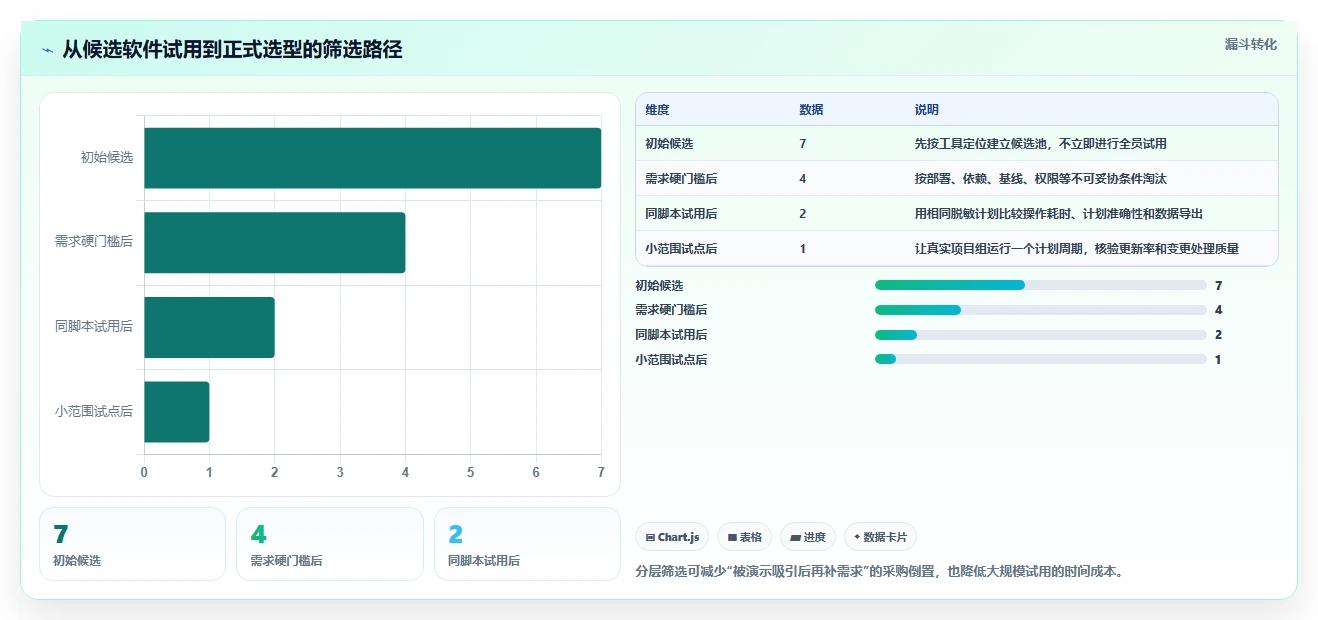Image resolution: width=1318 pixels, height=620 pixels.
Task: Click the 初始候选 bar in the chart
Action: [x=372, y=158]
